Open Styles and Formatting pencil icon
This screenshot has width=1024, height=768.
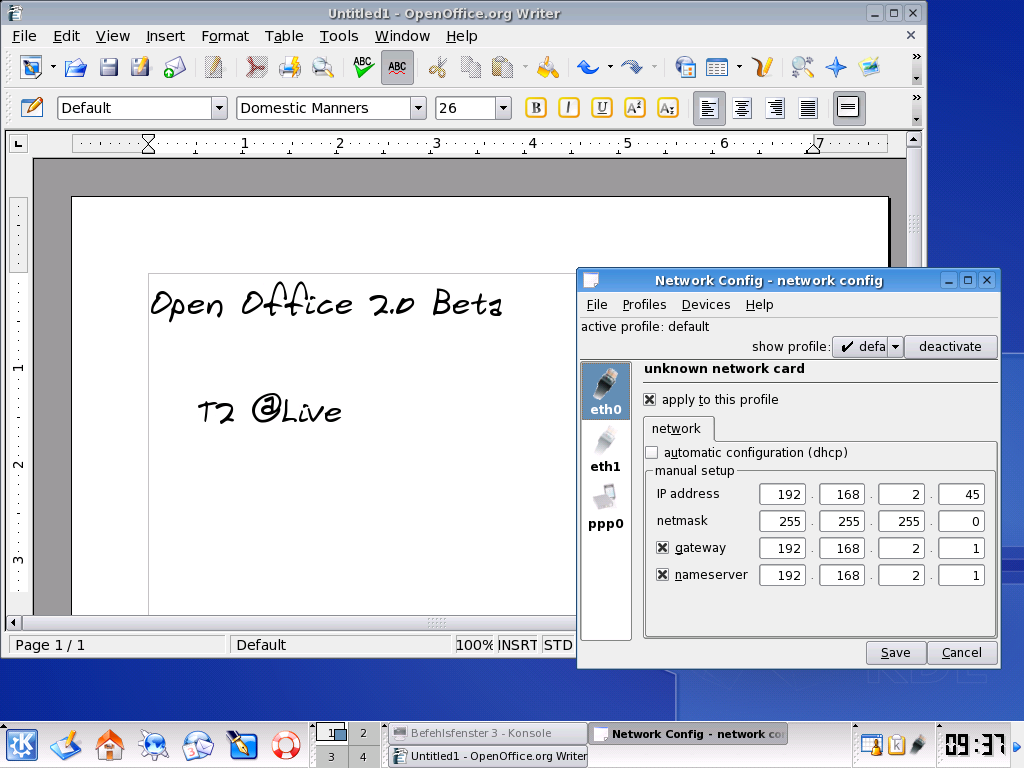tap(31, 108)
